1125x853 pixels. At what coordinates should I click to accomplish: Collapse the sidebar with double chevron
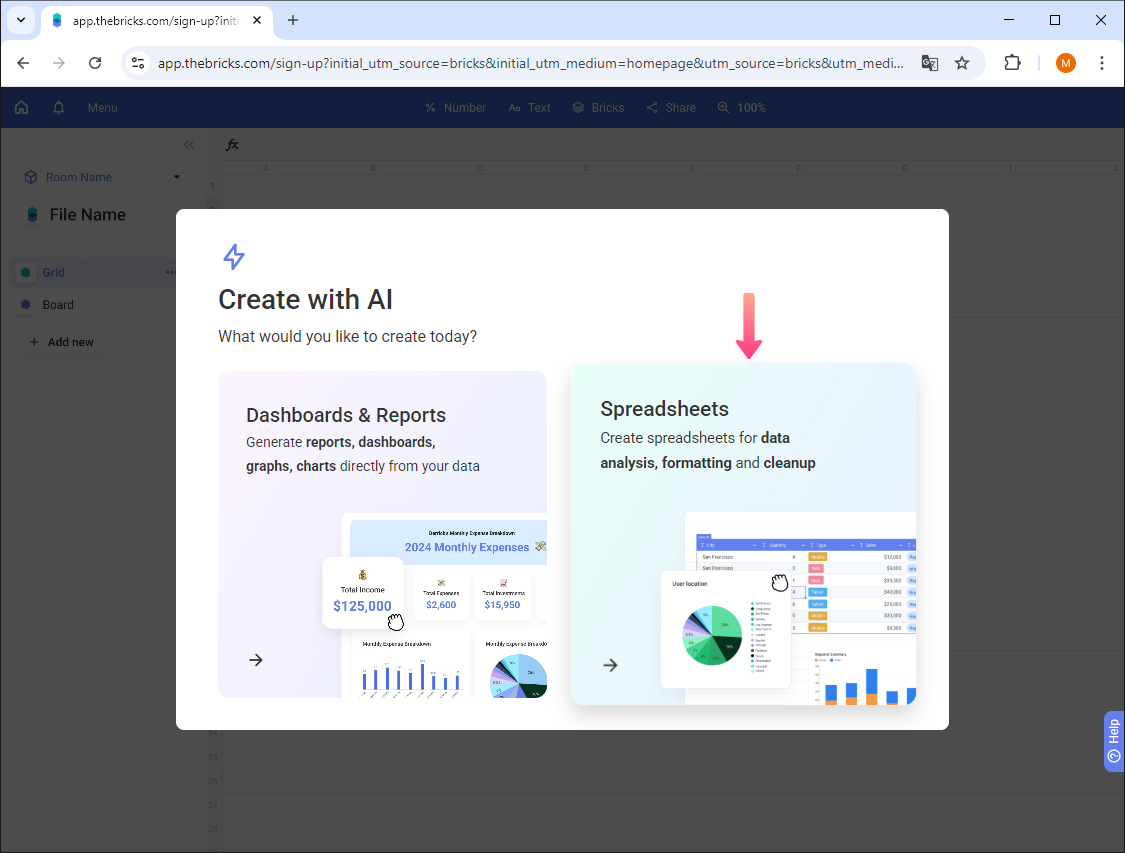pos(189,145)
